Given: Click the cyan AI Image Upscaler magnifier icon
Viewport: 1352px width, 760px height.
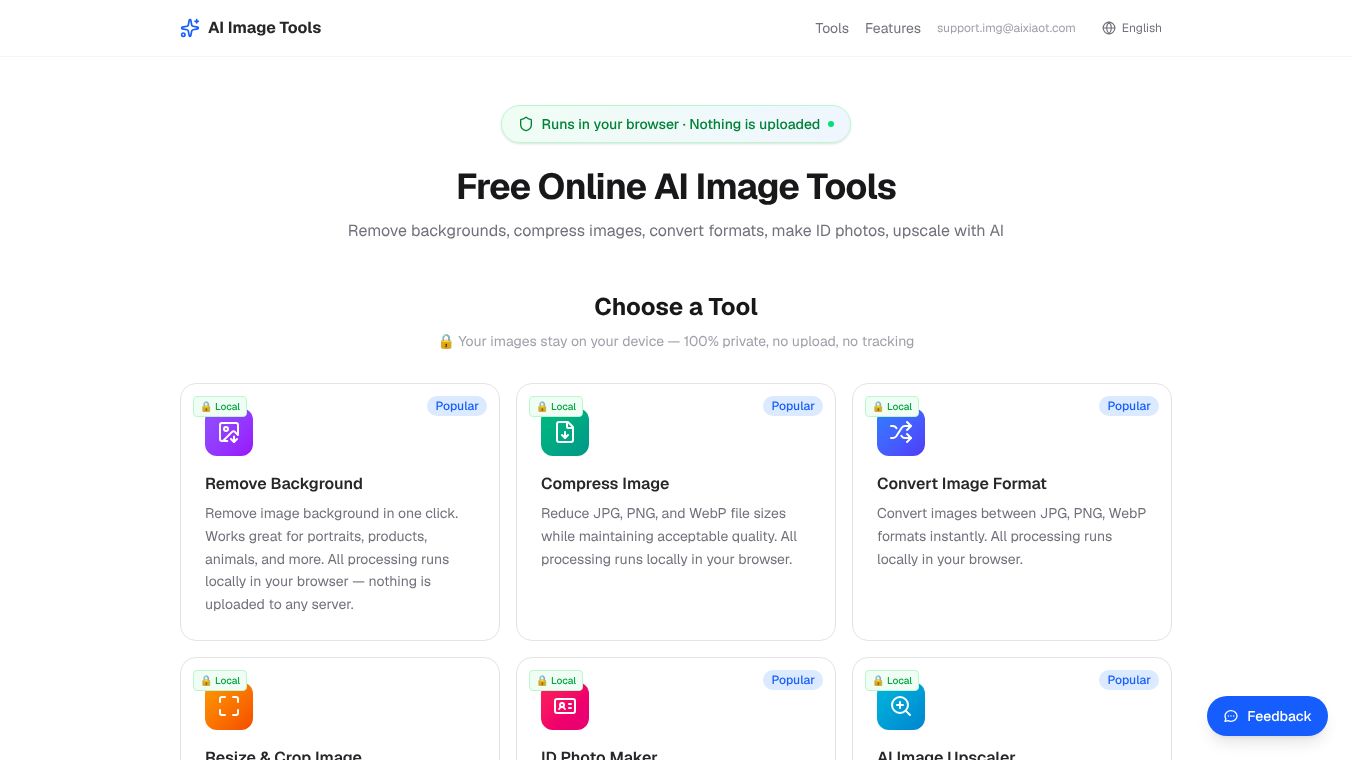Looking at the screenshot, I should click(901, 706).
